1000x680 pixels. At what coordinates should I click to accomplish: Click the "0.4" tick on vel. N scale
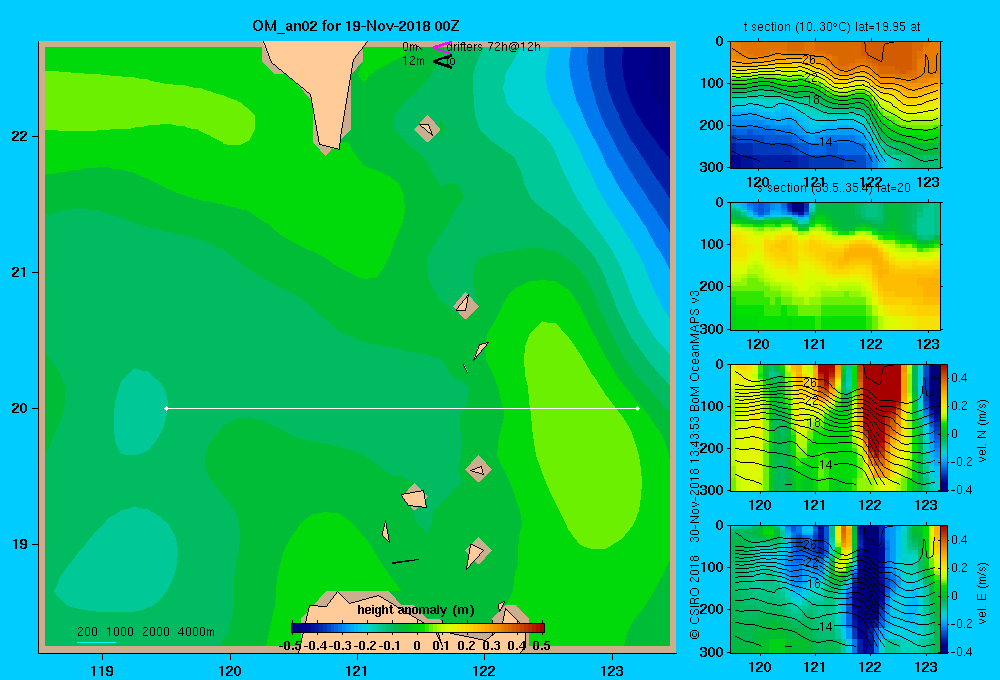959,378
